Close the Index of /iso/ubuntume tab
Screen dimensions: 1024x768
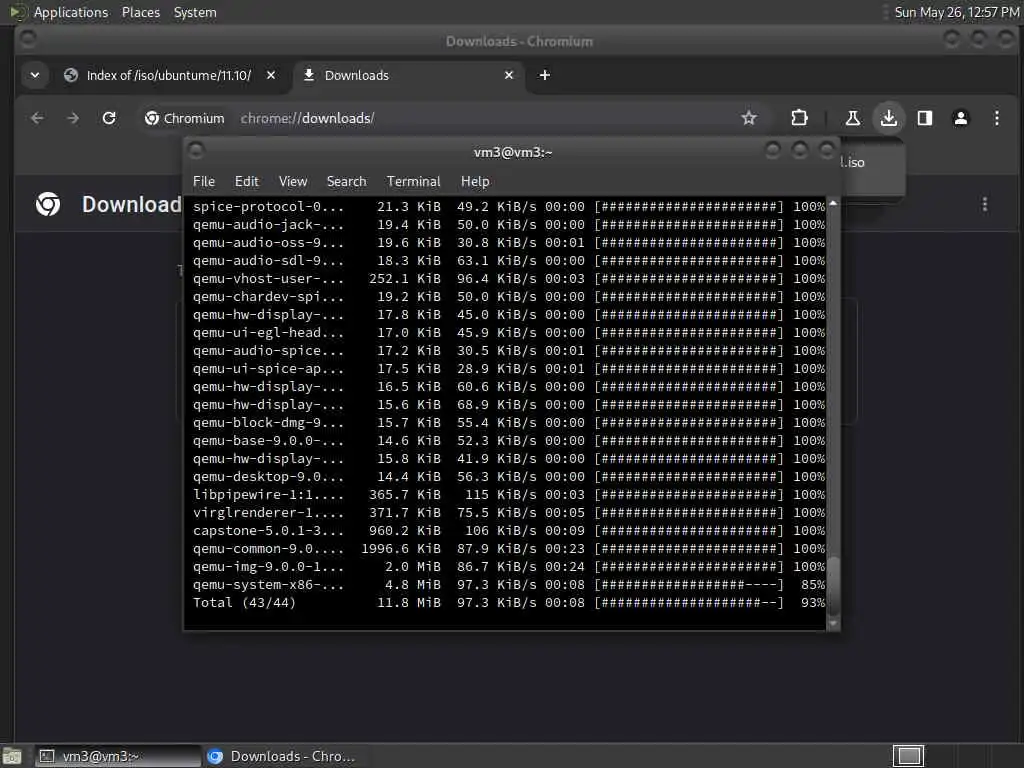coord(271,75)
